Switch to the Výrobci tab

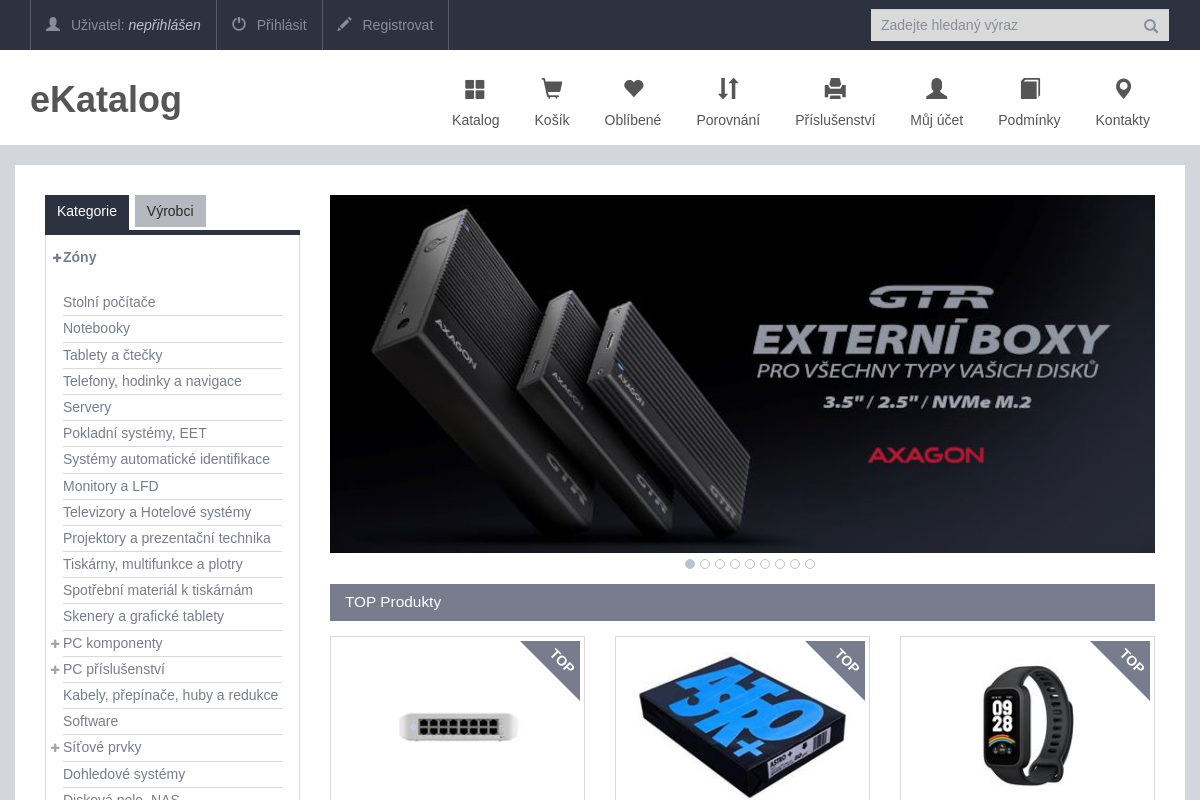click(170, 211)
